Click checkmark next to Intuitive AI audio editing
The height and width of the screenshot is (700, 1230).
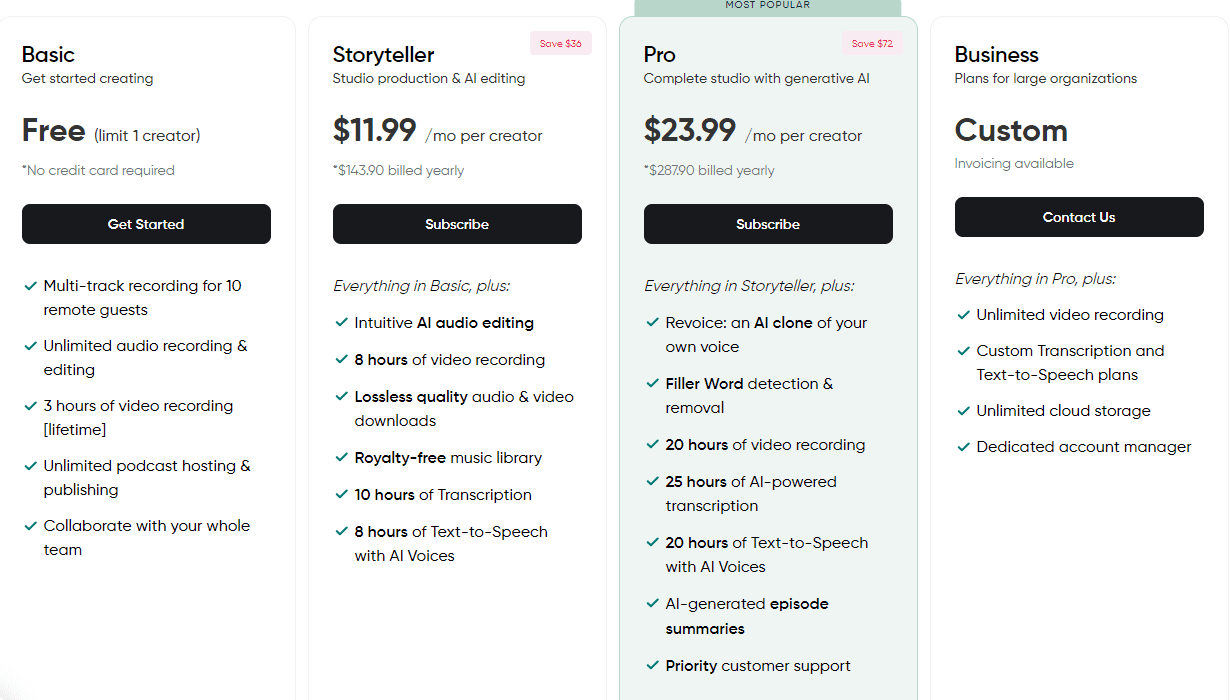click(x=342, y=323)
